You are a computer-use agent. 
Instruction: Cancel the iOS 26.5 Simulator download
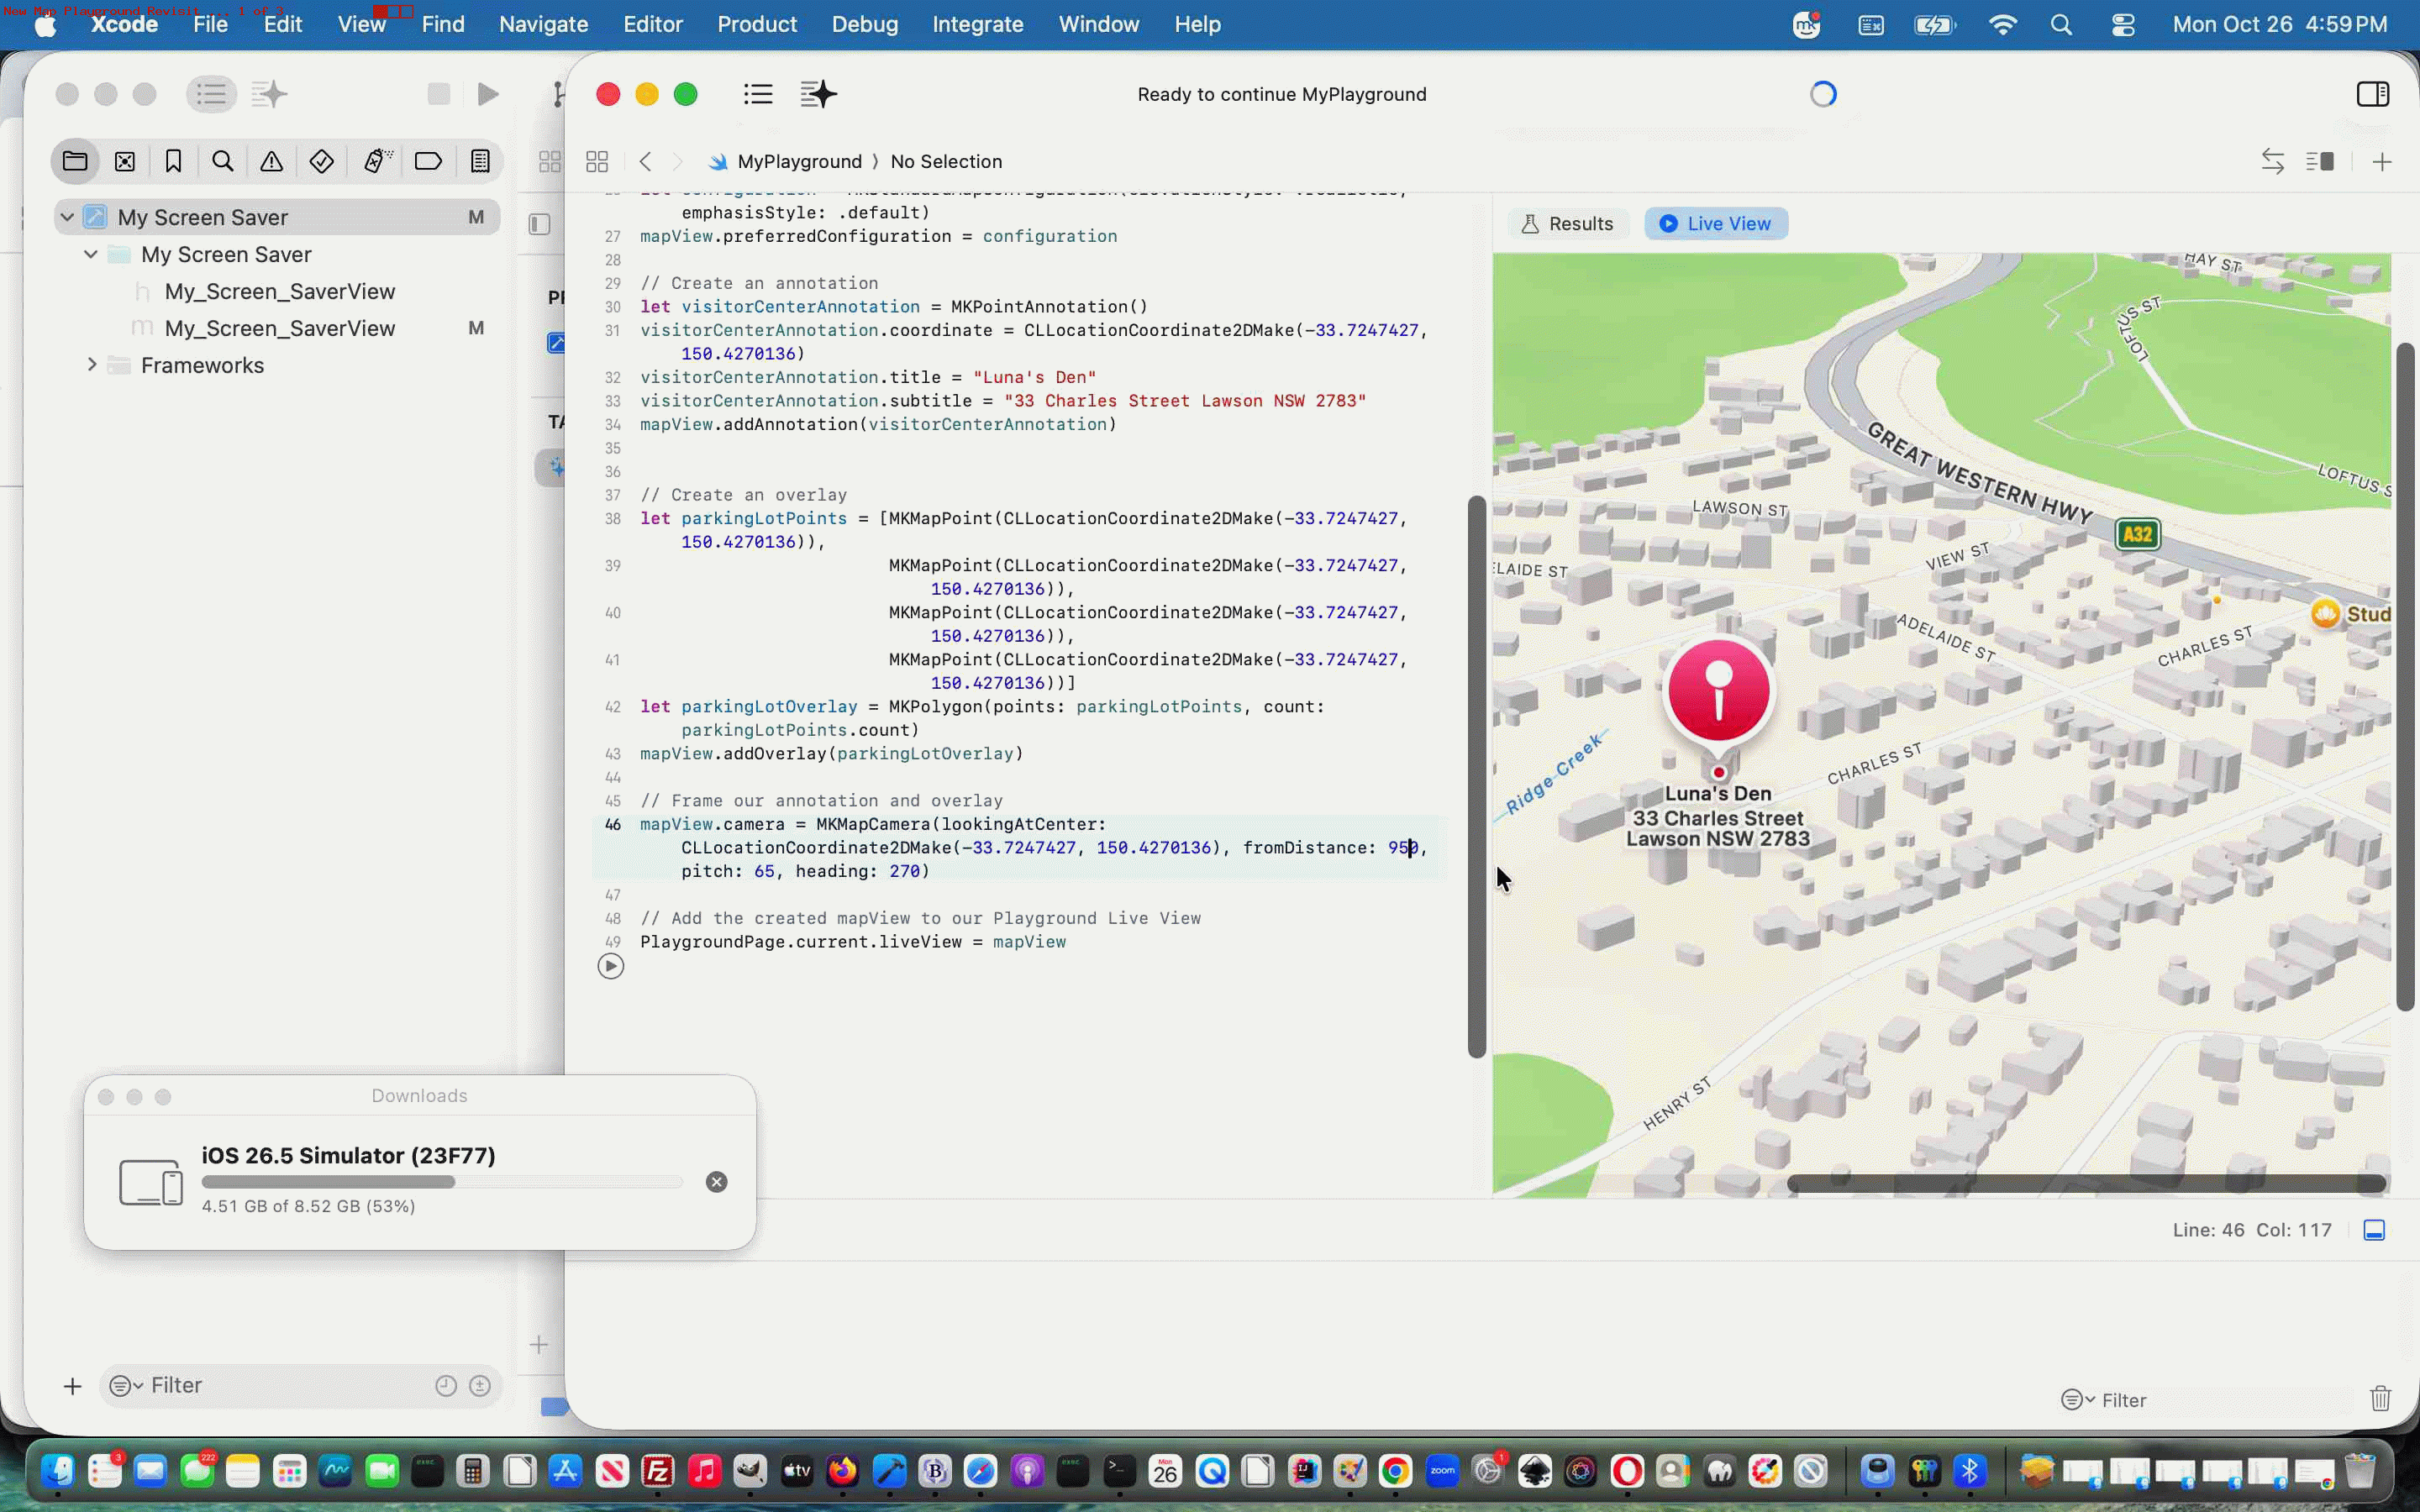tap(717, 1182)
